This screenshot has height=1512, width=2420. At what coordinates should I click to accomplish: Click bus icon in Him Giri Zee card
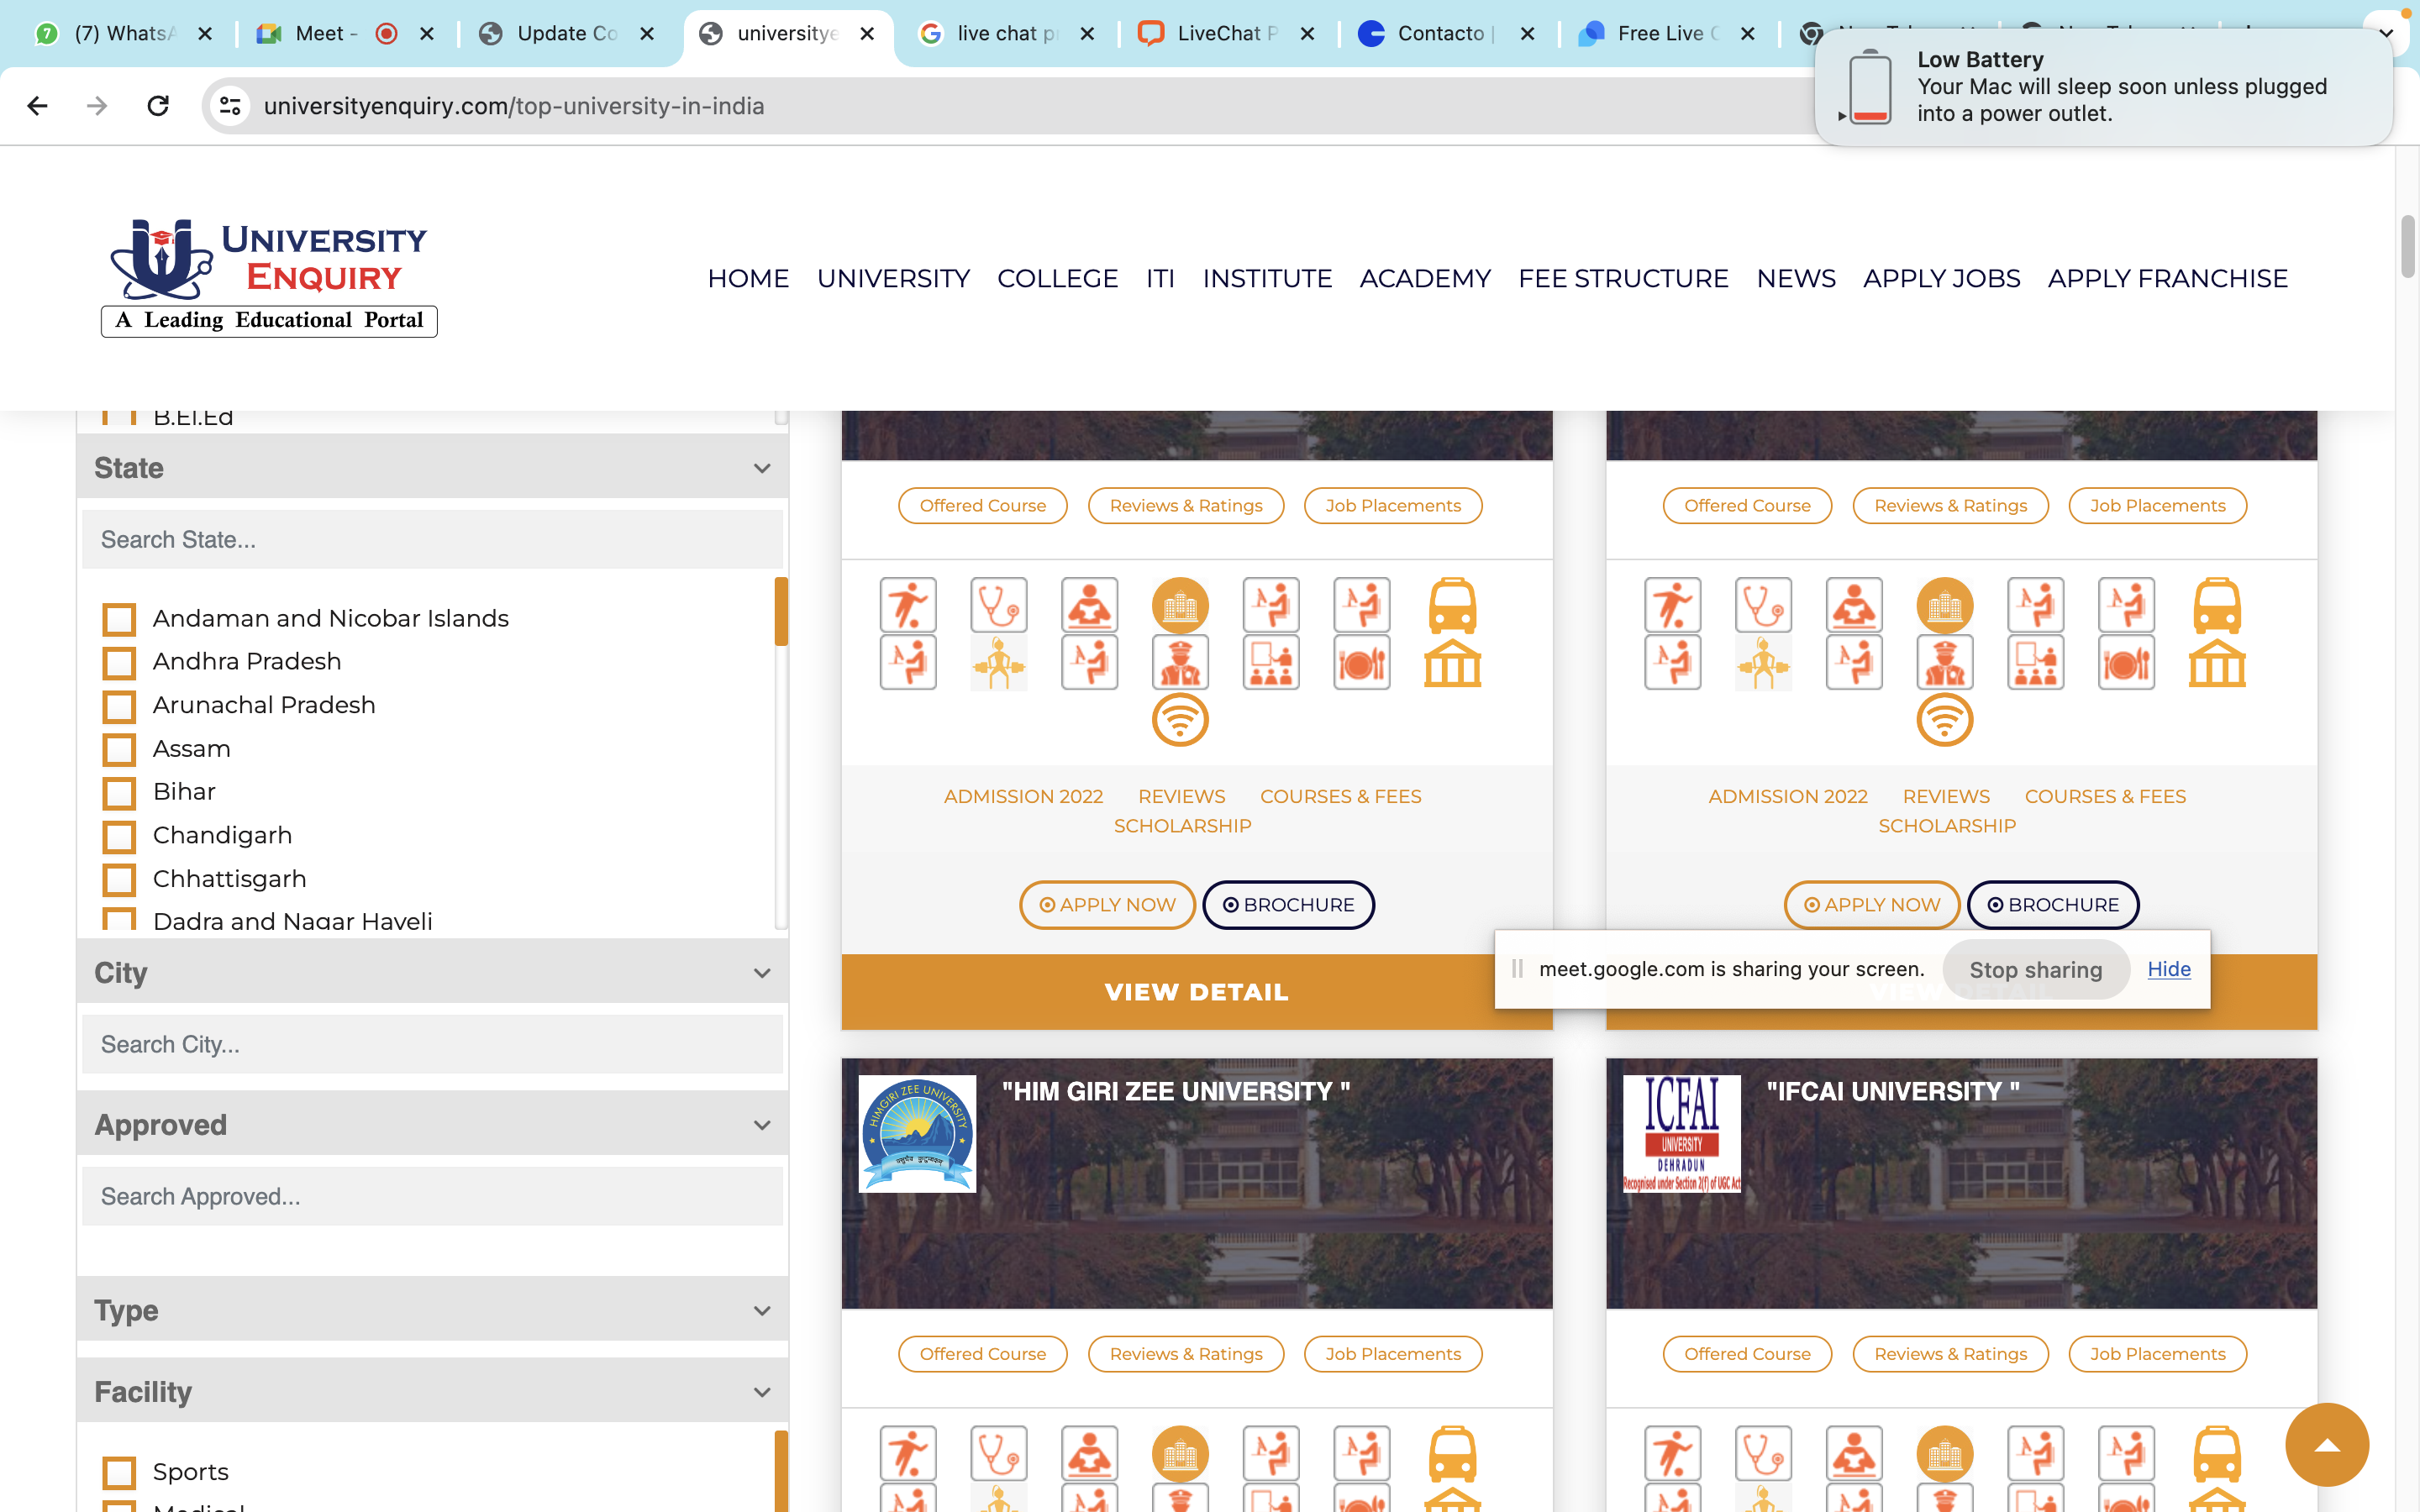point(1452,1453)
